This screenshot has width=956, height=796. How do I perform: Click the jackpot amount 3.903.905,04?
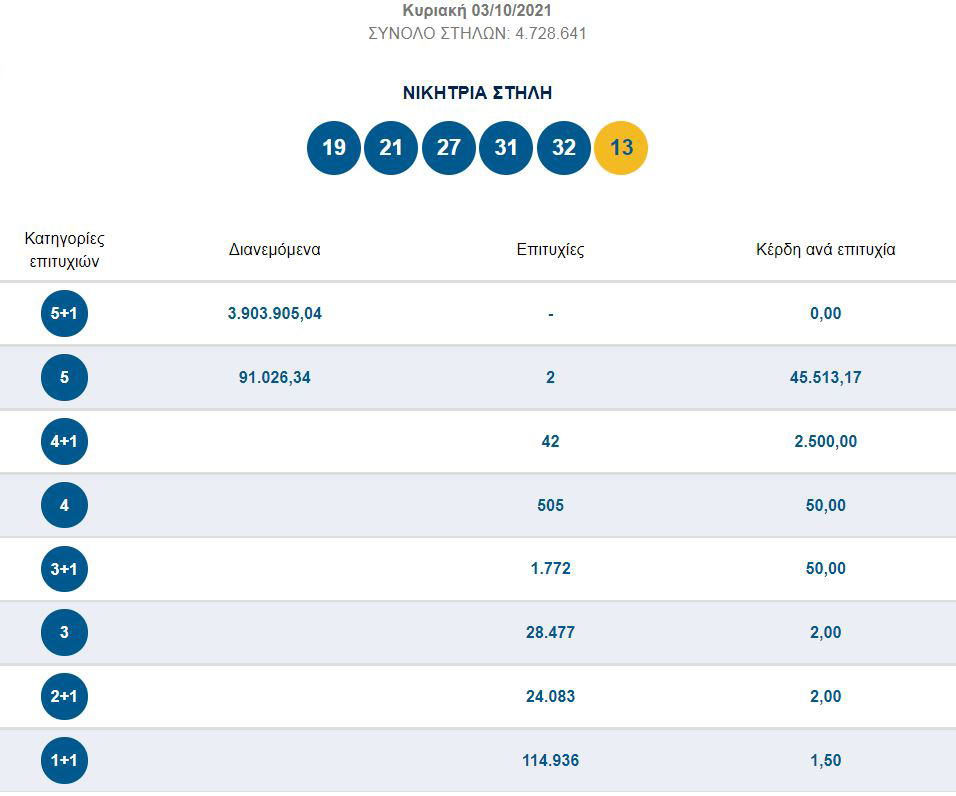point(274,313)
